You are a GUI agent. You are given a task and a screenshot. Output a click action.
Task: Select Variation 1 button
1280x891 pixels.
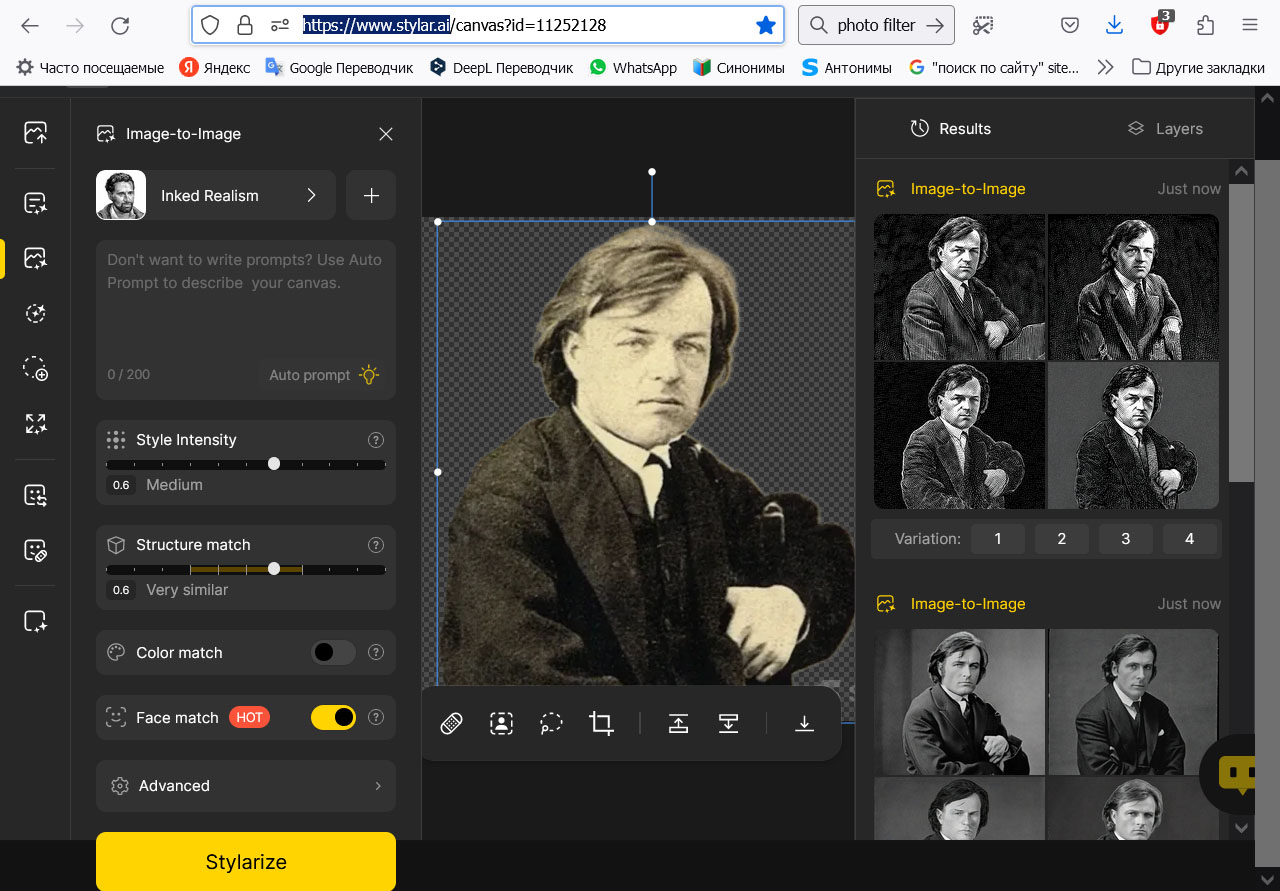click(997, 539)
